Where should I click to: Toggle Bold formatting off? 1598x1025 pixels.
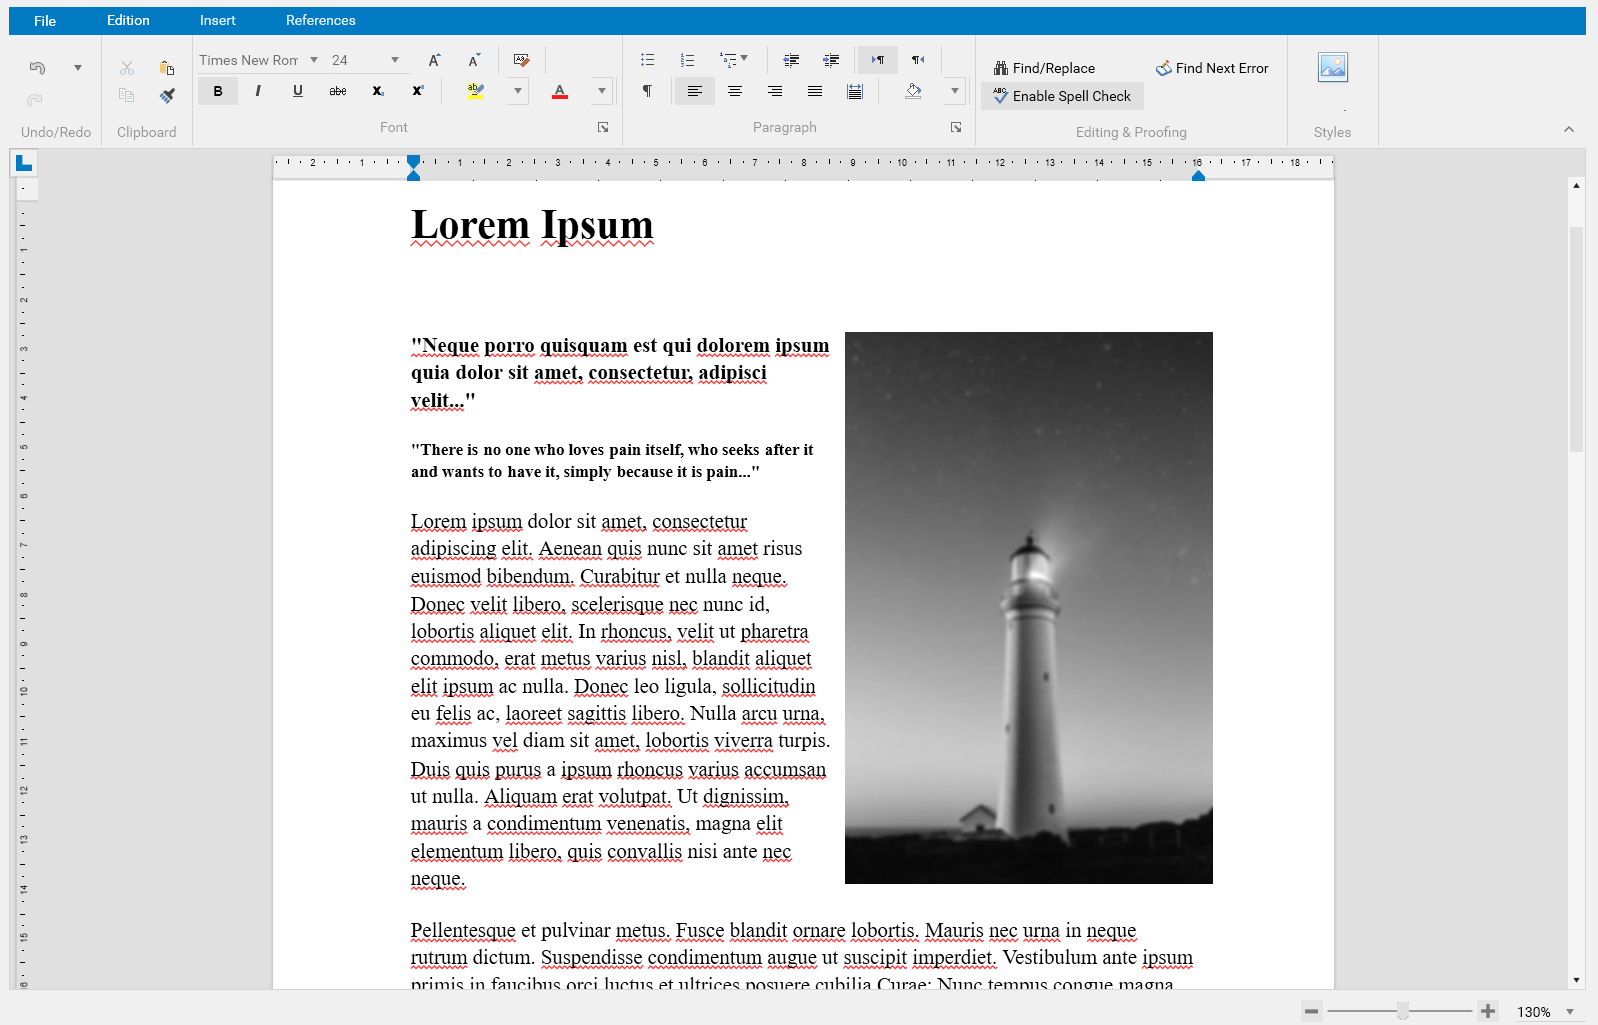[218, 91]
